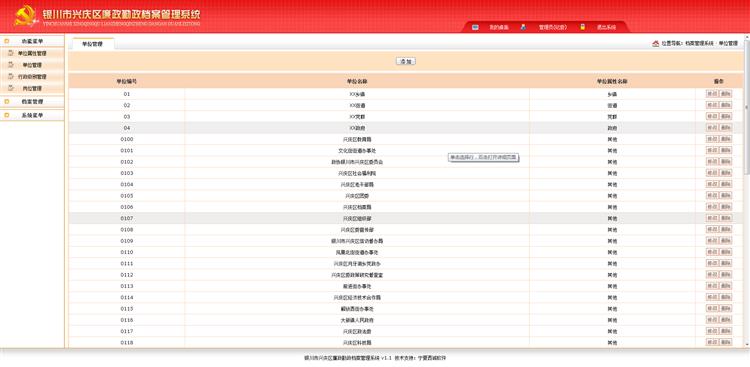Image resolution: width=750 pixels, height=367 pixels.
Task: Click the administrator user icon in header
Action: tap(524, 27)
